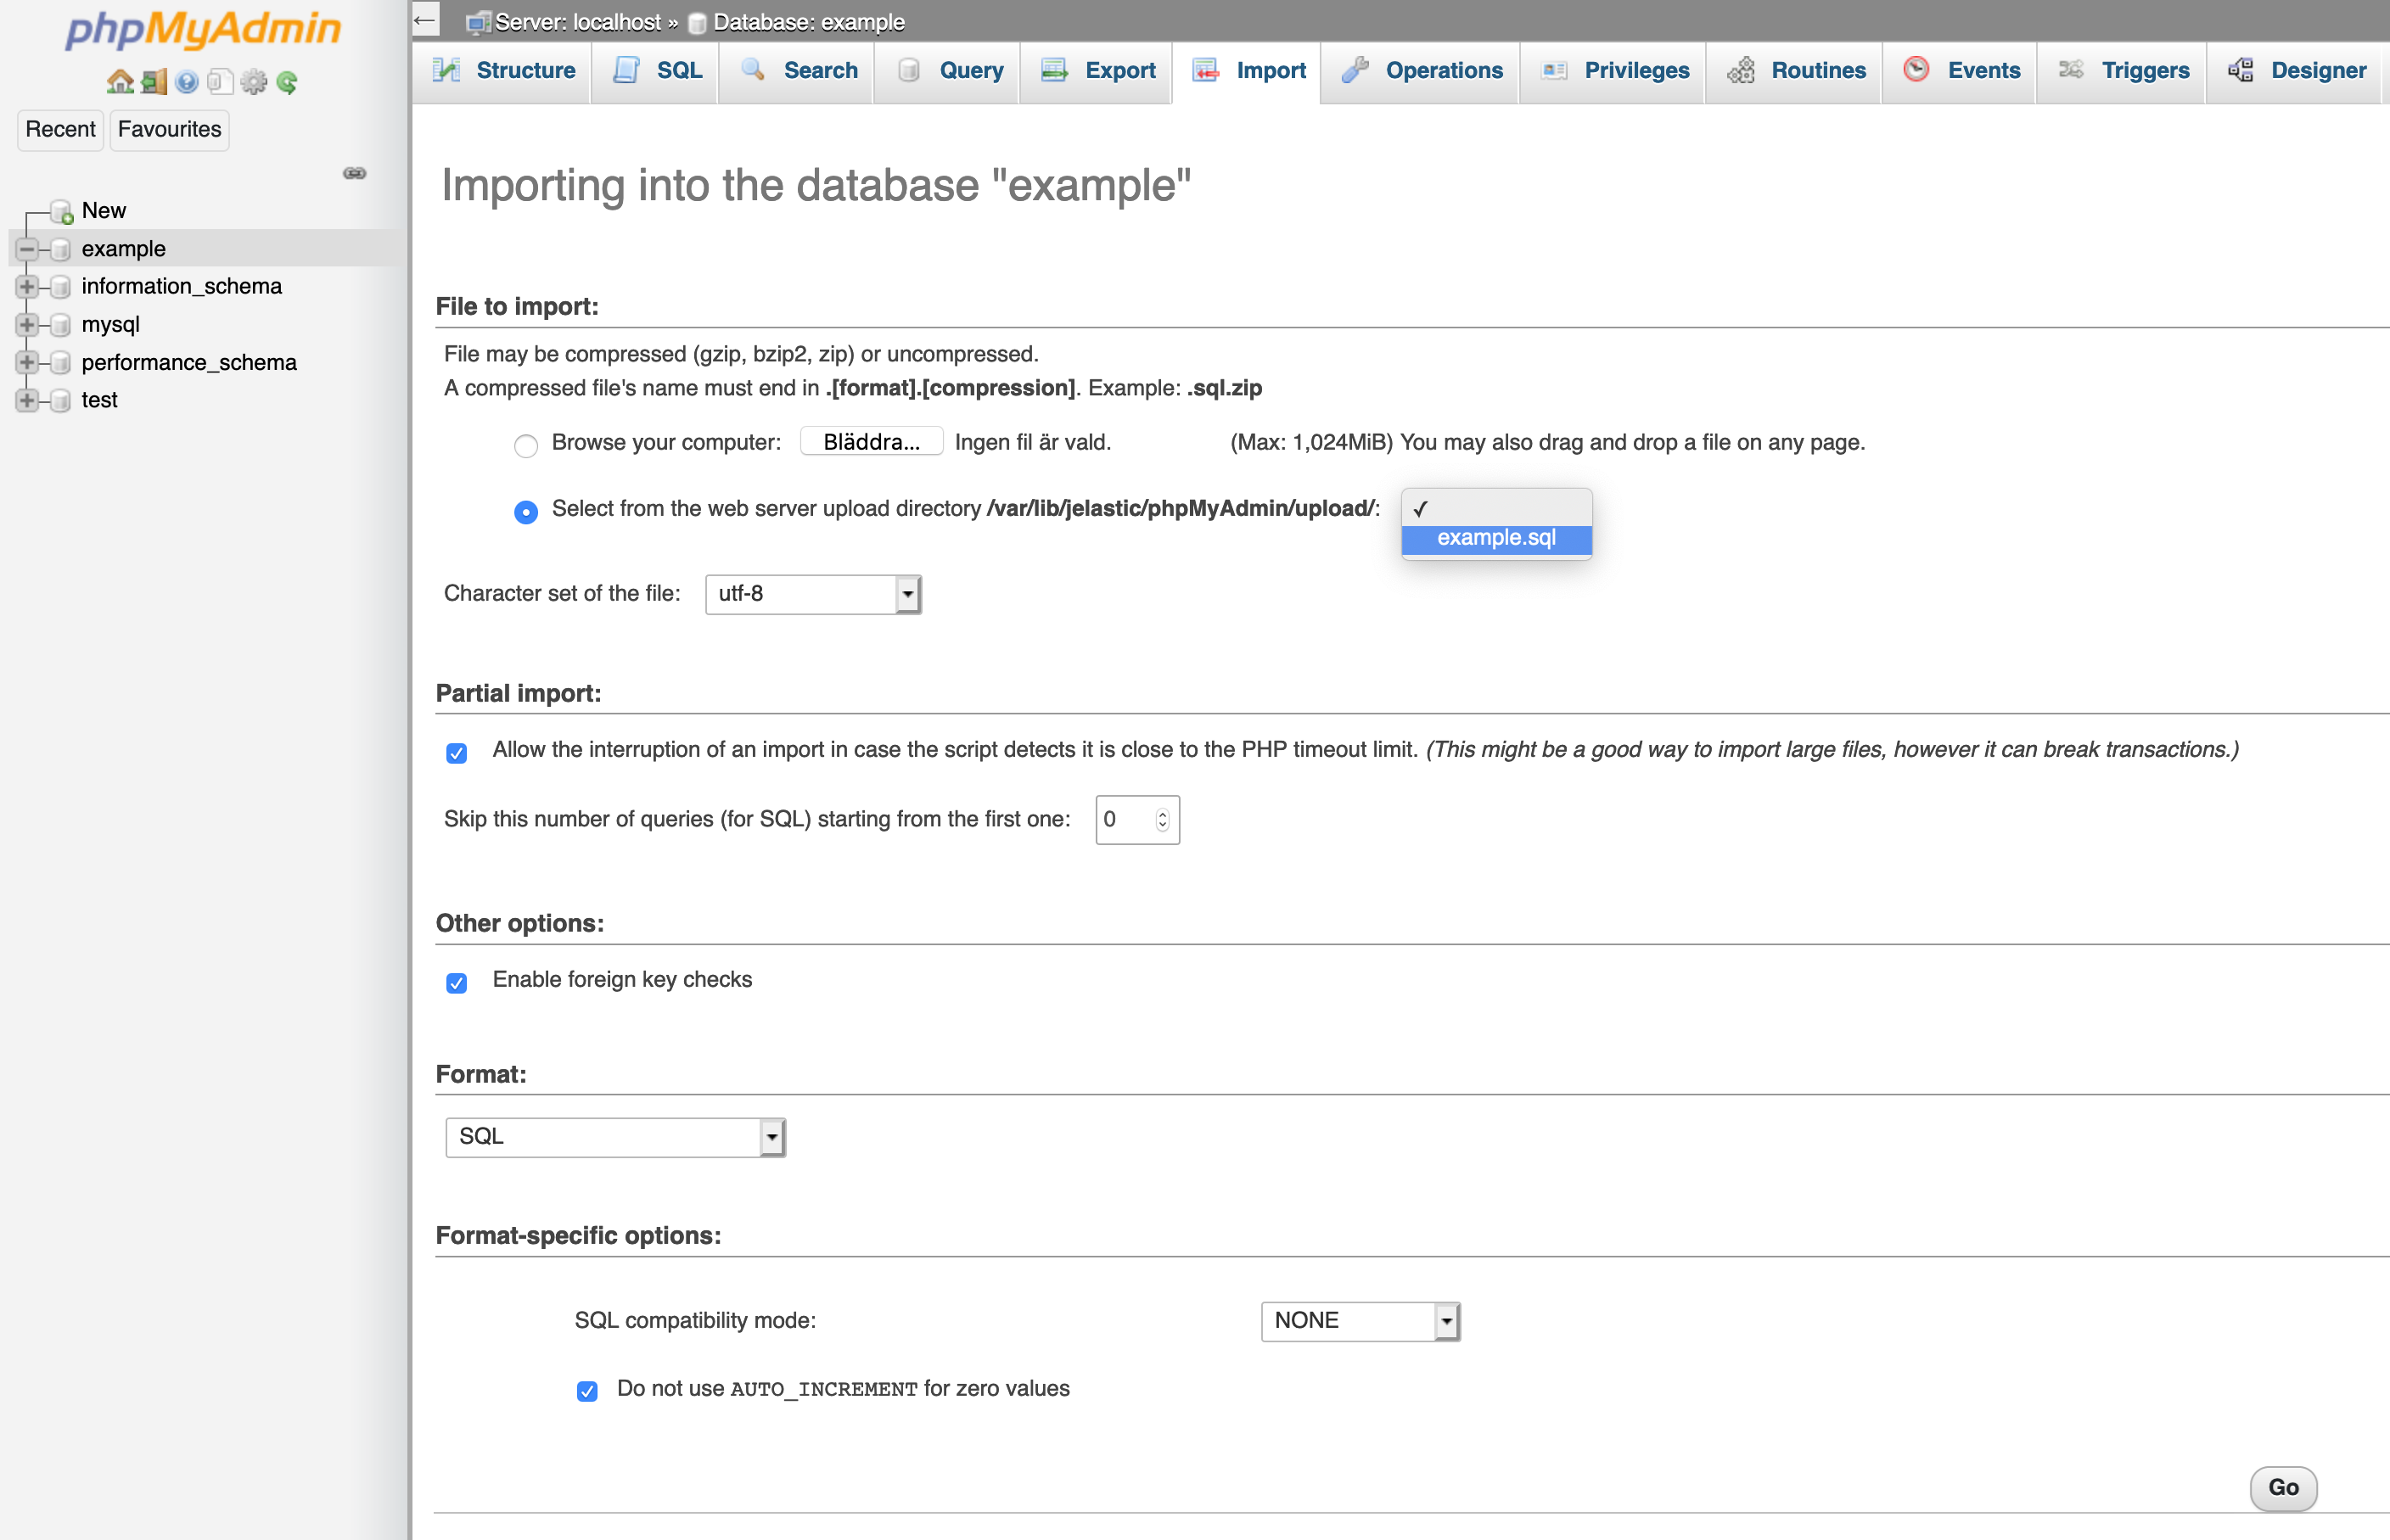Click the Home icon in sidebar
2390x1540 pixels.
pyautogui.click(x=120, y=82)
